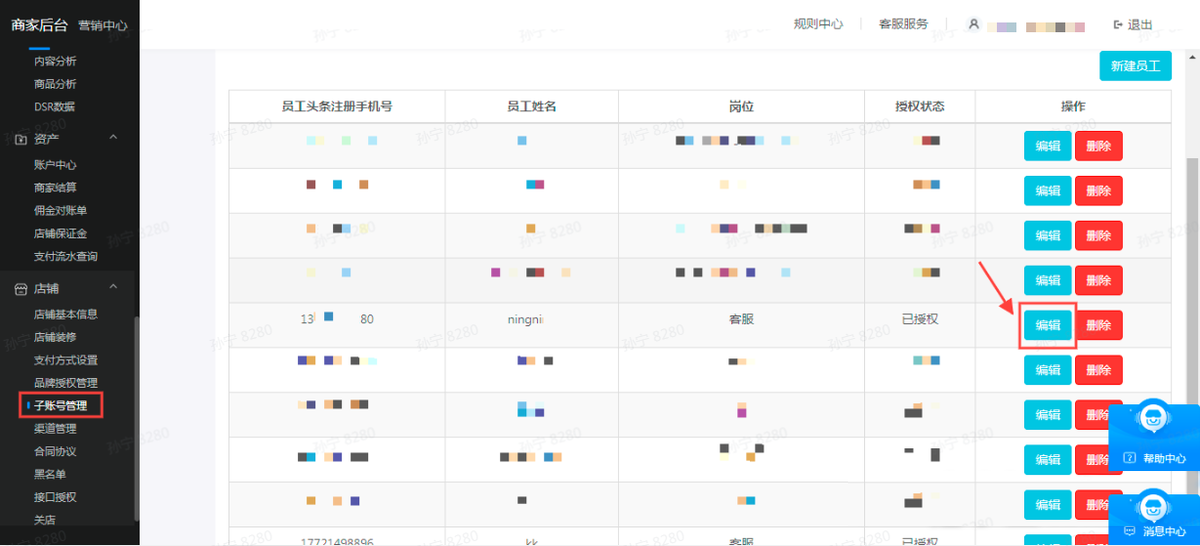Click 授权状态 column header
Screen dimensions: 1200x546
point(919,106)
